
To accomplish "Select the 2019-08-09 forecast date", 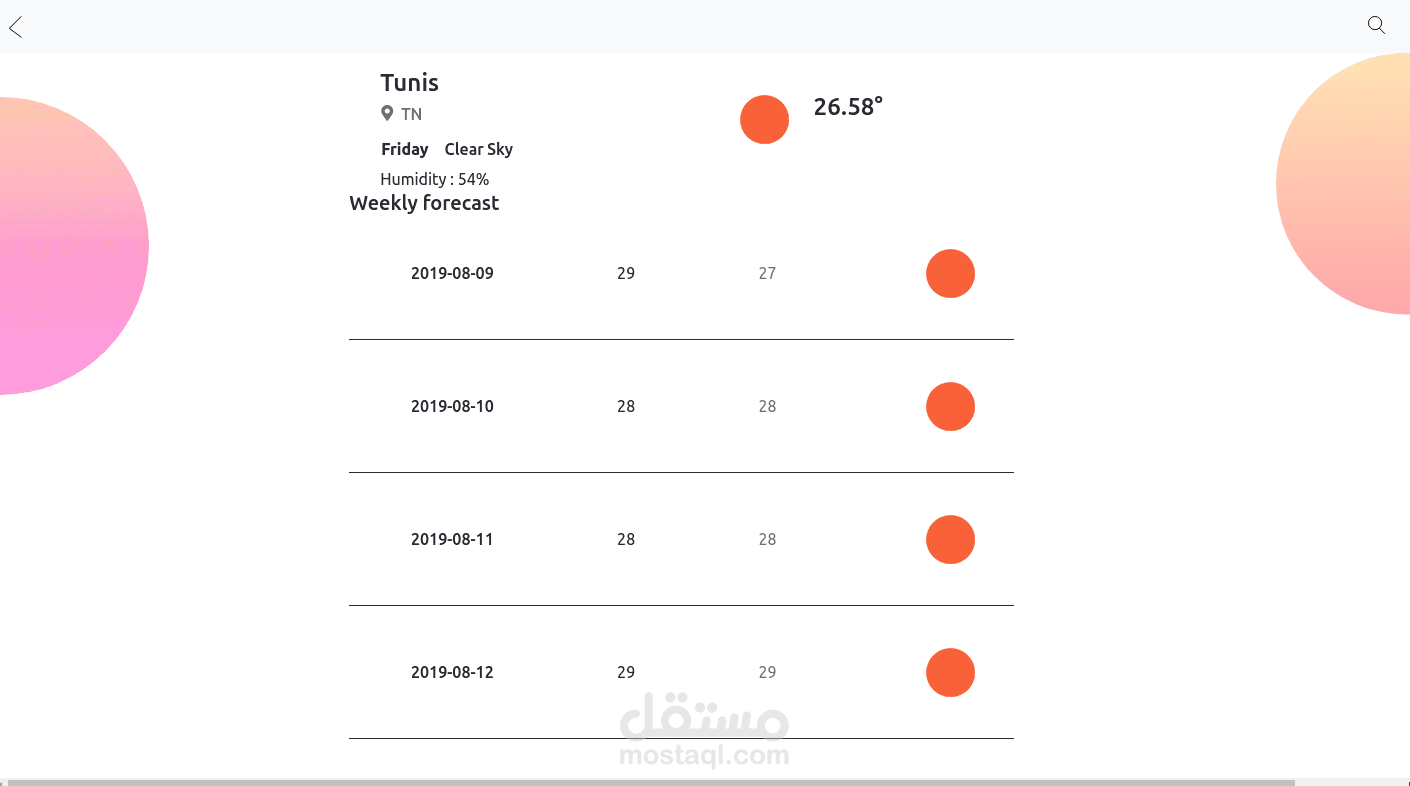I will 452,274.
